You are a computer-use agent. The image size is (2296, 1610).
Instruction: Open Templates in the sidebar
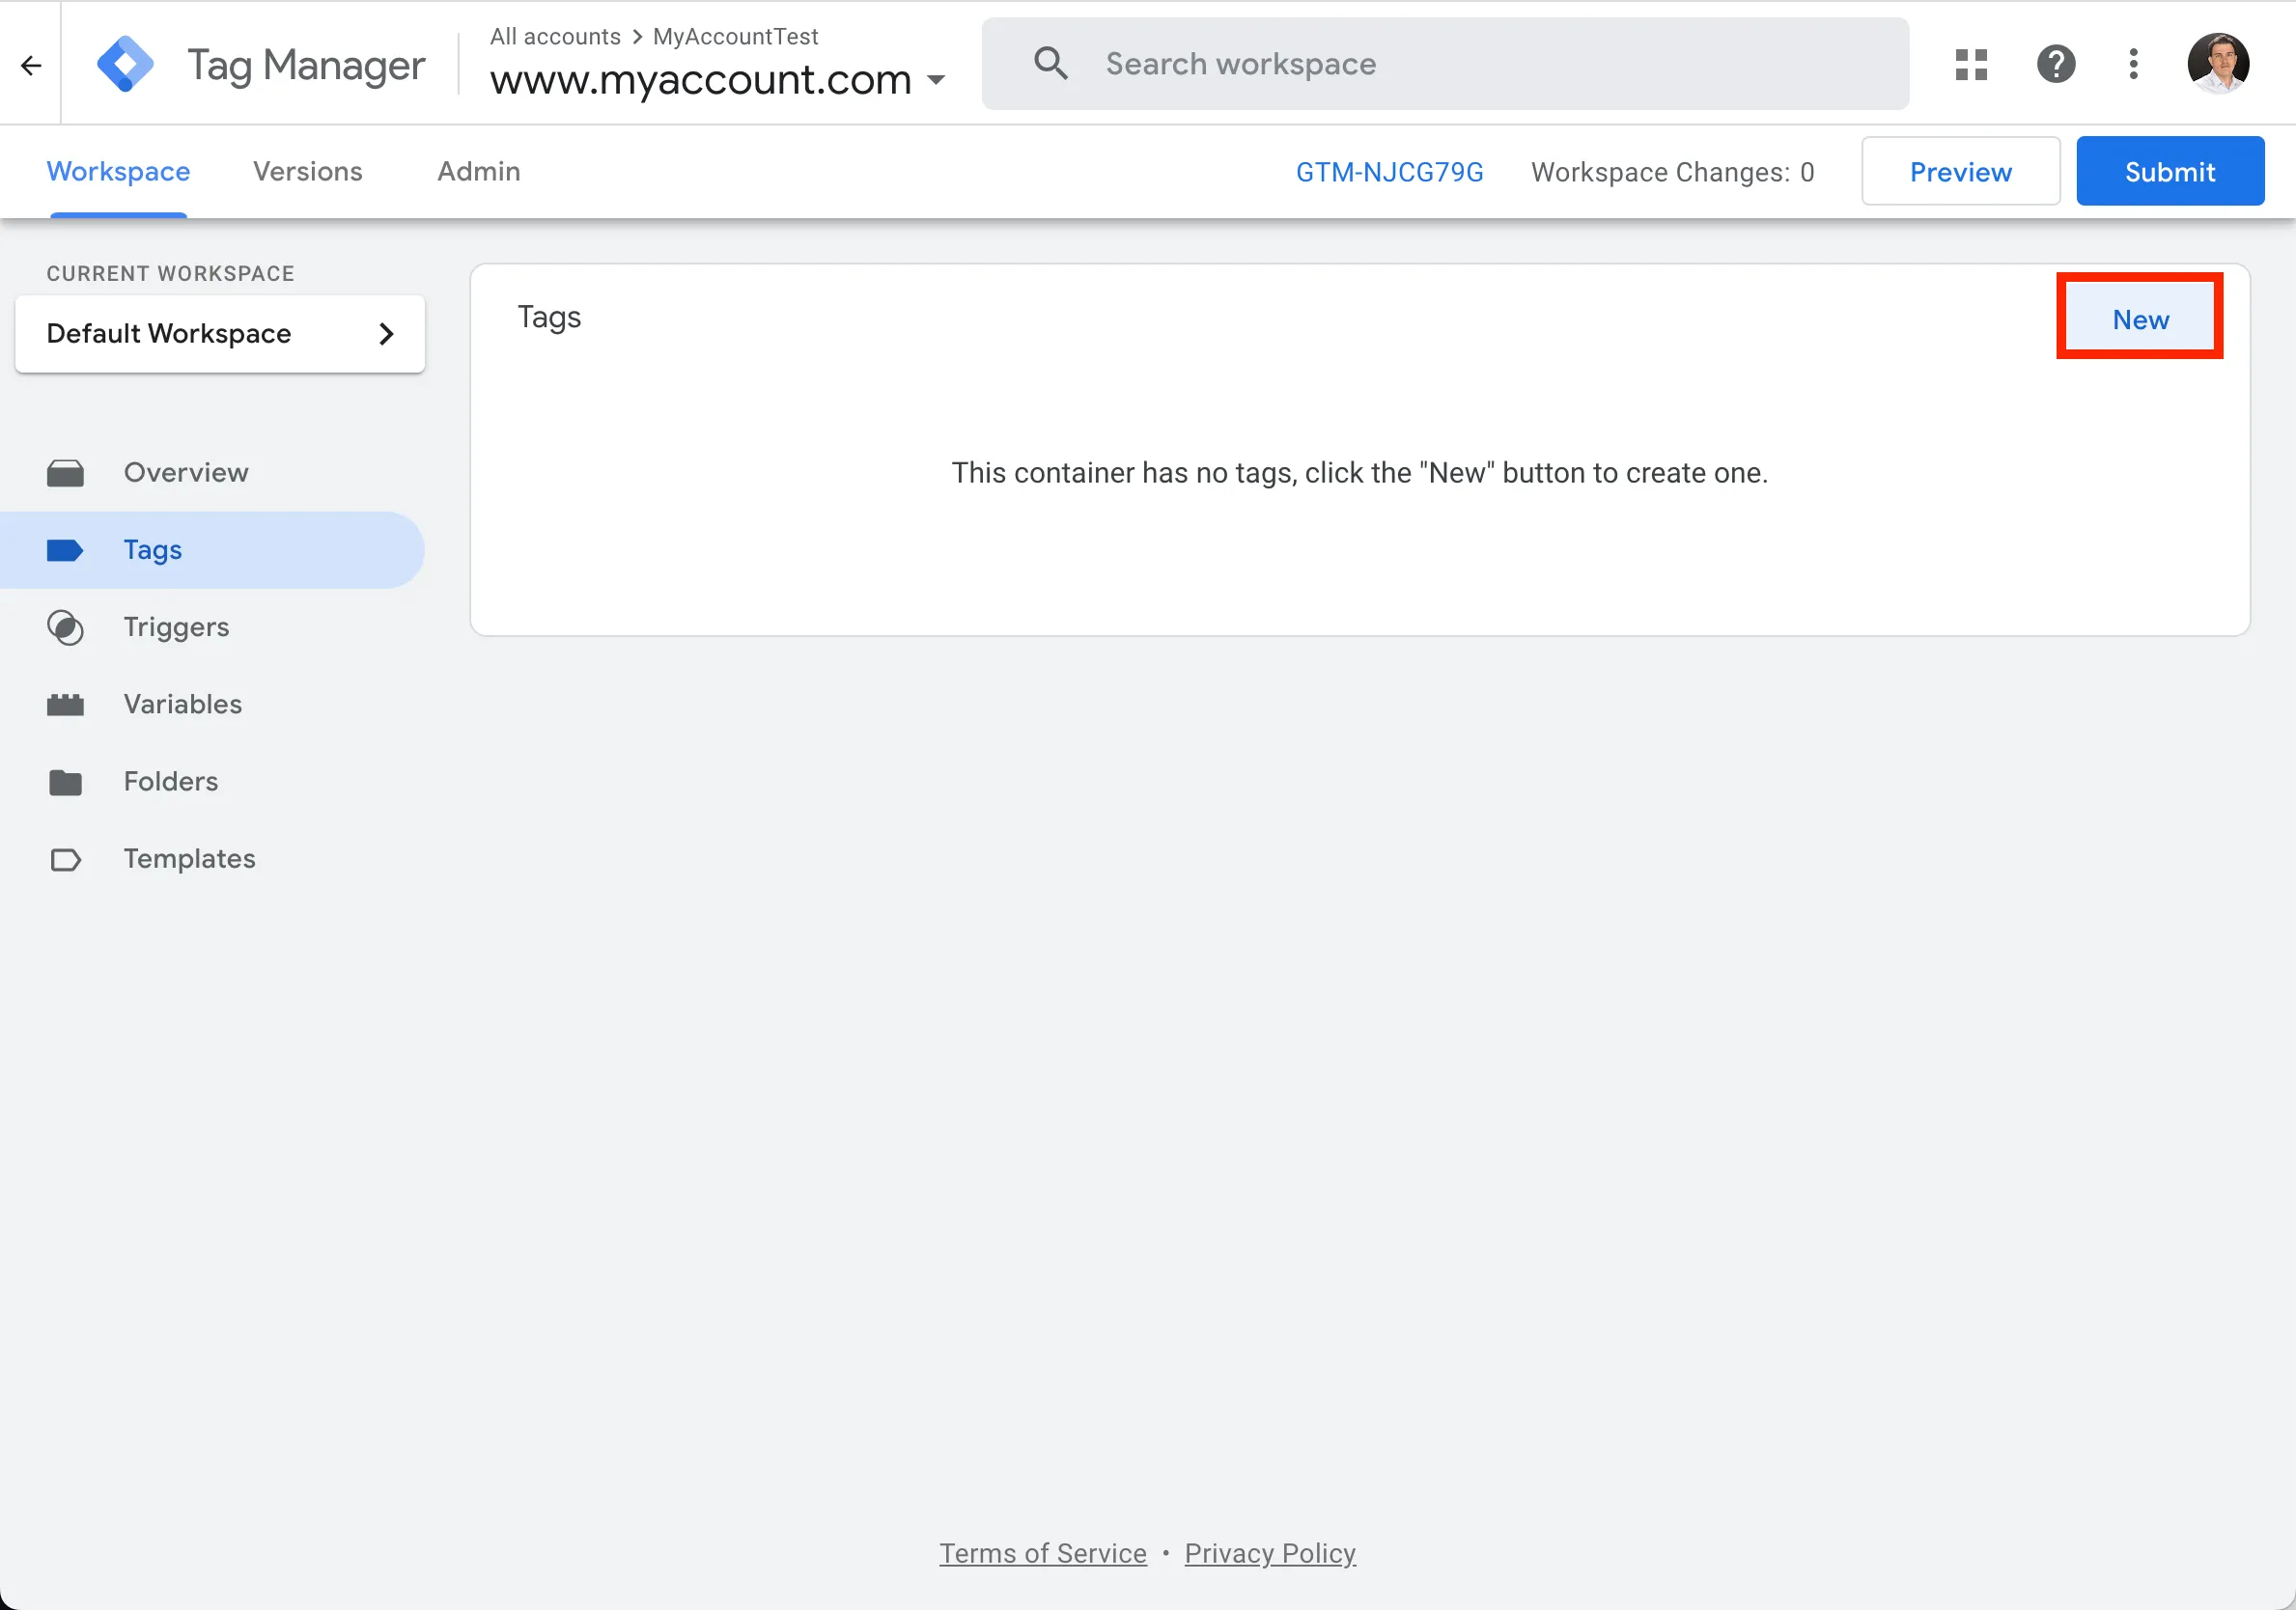tap(189, 859)
